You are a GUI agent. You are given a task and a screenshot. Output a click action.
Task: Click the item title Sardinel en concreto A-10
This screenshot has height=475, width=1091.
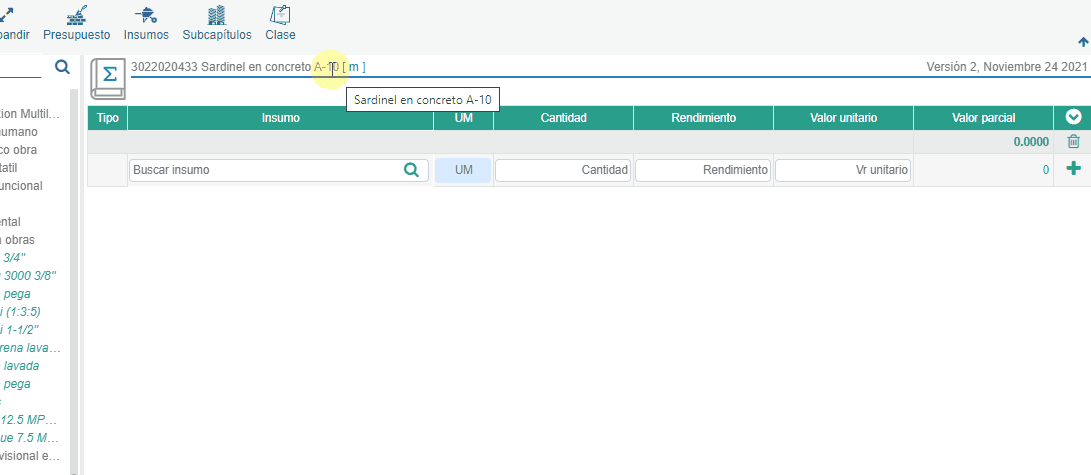[270, 67]
